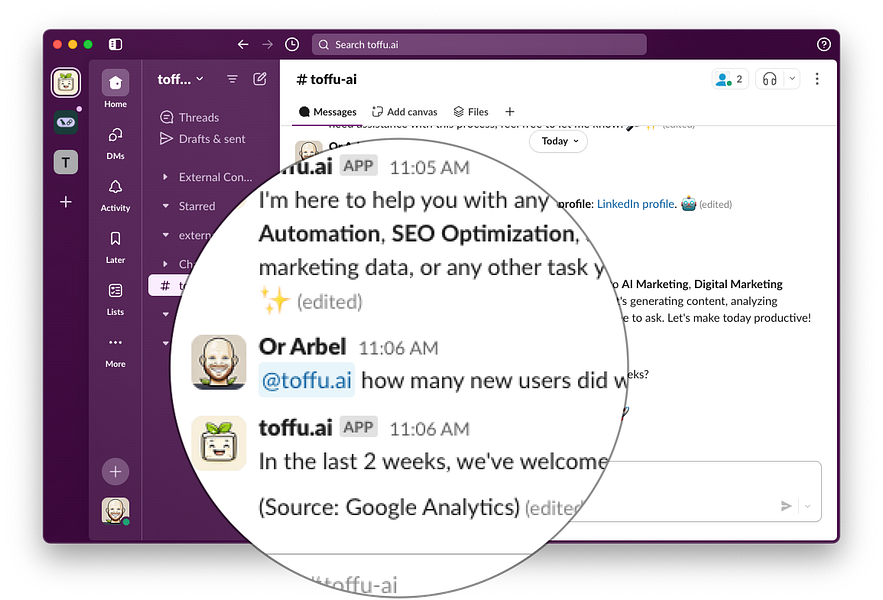Screen dimensions: 883x600
Task: Navigate forward with the right arrow
Action: [267, 44]
